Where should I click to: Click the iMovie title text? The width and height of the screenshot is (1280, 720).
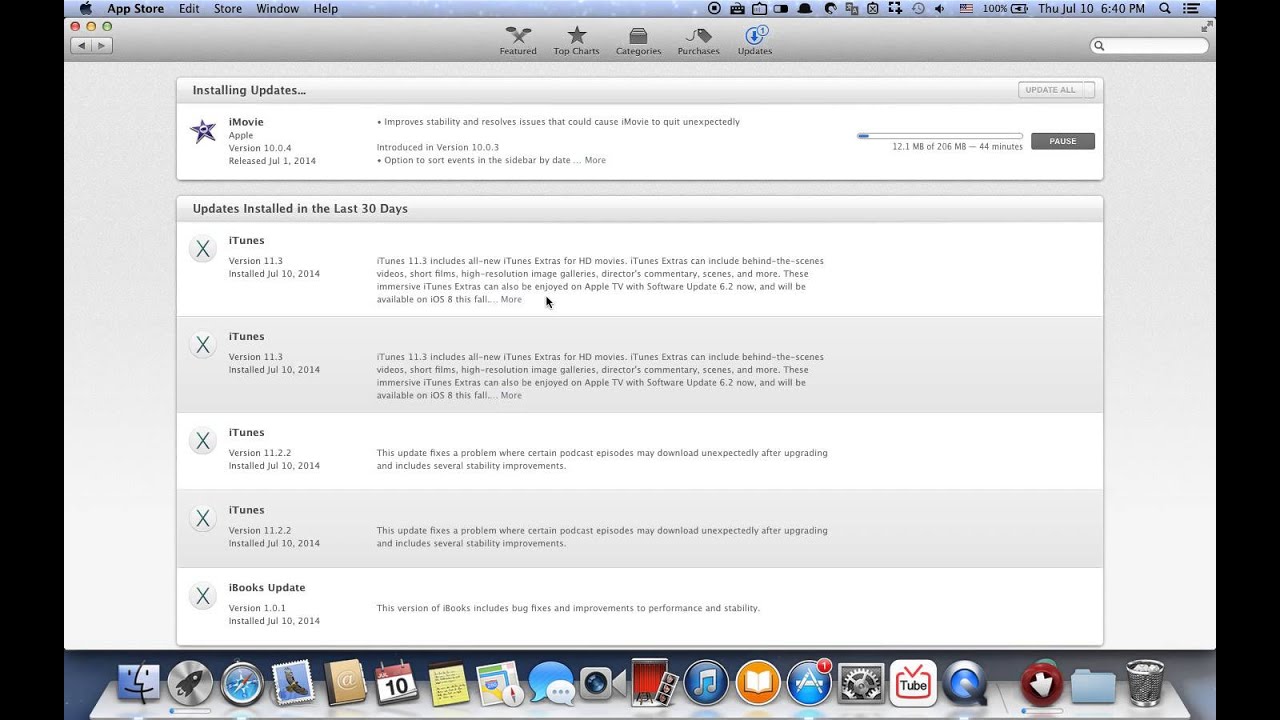[x=246, y=122]
